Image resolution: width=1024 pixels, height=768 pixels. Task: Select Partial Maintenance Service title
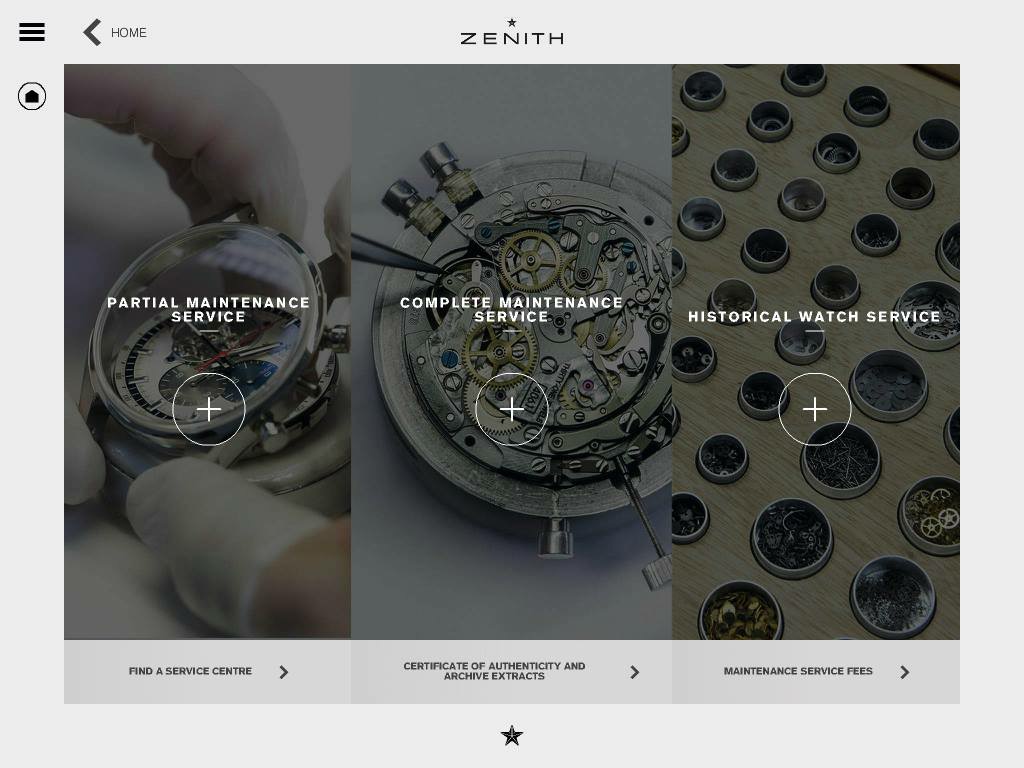[208, 310]
